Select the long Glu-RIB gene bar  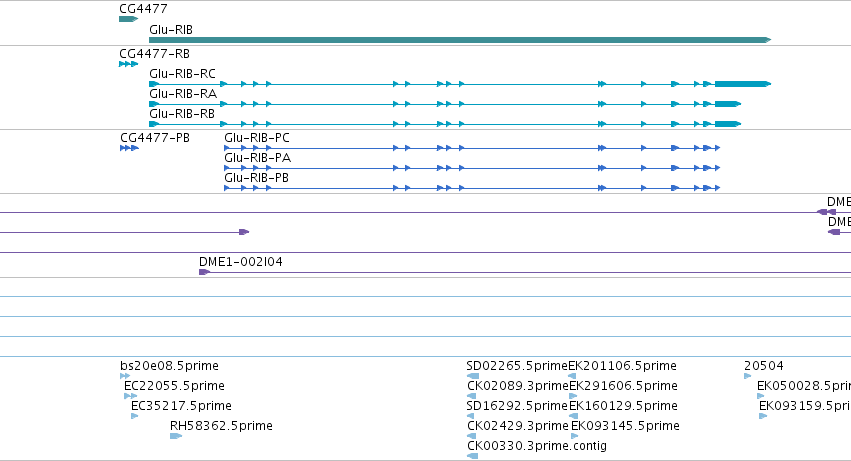coord(460,40)
